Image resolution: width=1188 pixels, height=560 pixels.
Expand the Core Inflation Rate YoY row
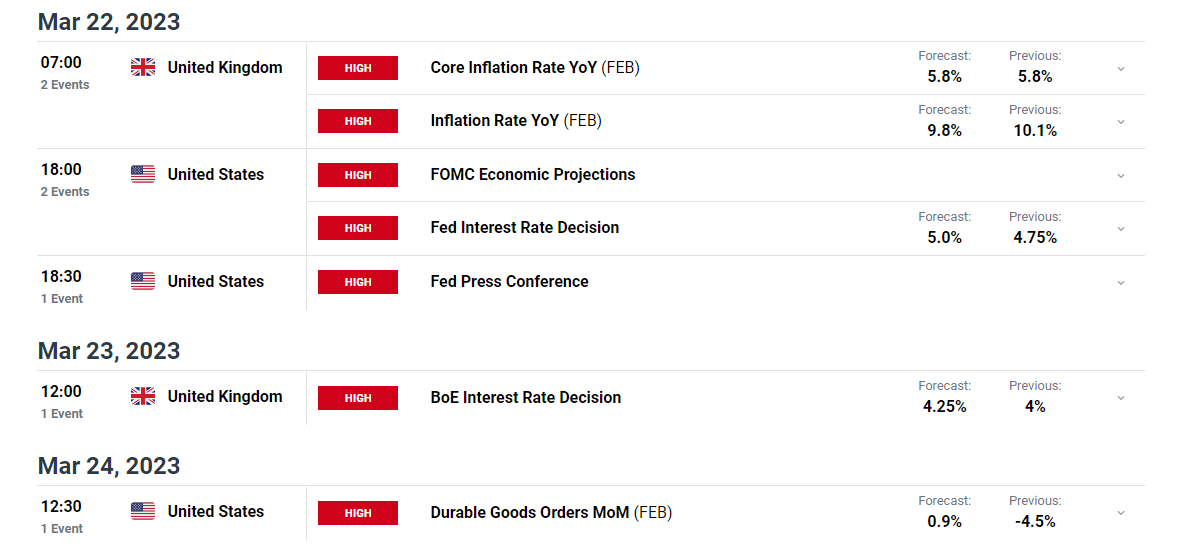pos(1121,68)
